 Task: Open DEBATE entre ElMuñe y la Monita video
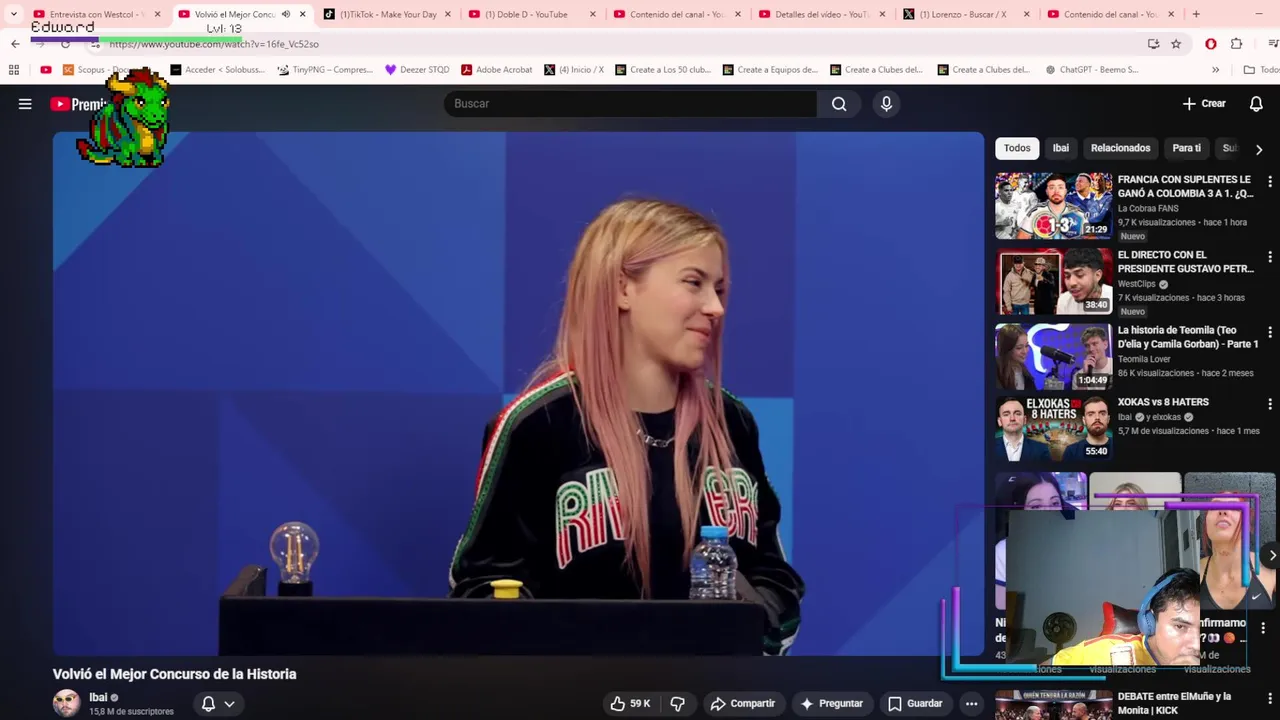coord(1174,703)
